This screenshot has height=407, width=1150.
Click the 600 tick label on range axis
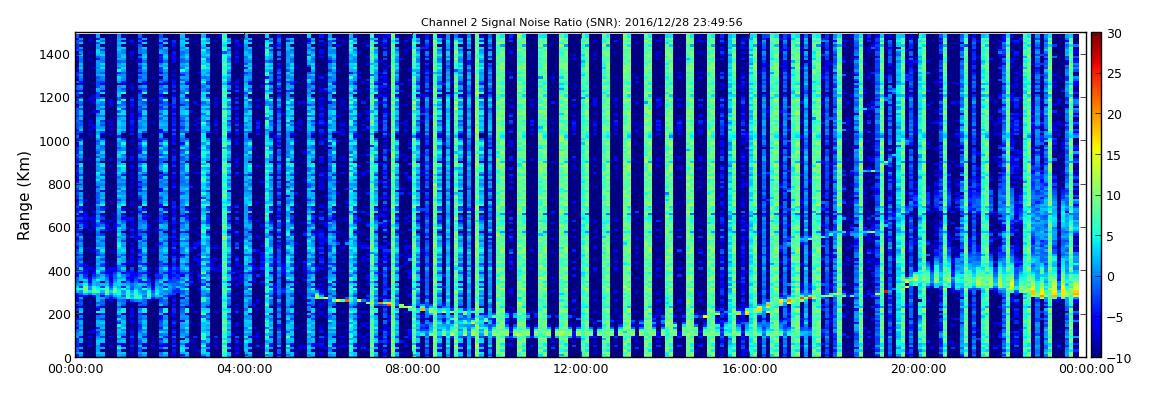pyautogui.click(x=60, y=227)
